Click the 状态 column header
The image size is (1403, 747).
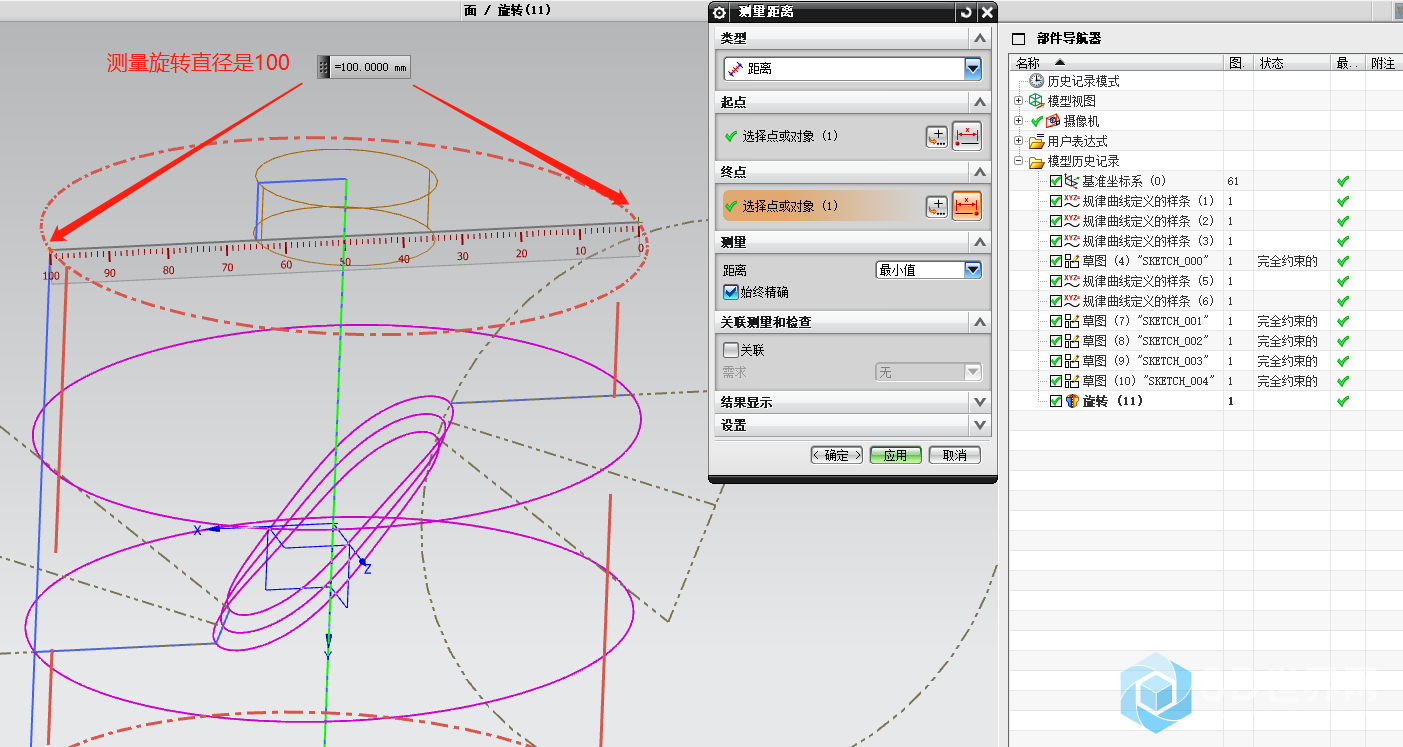(x=1293, y=63)
